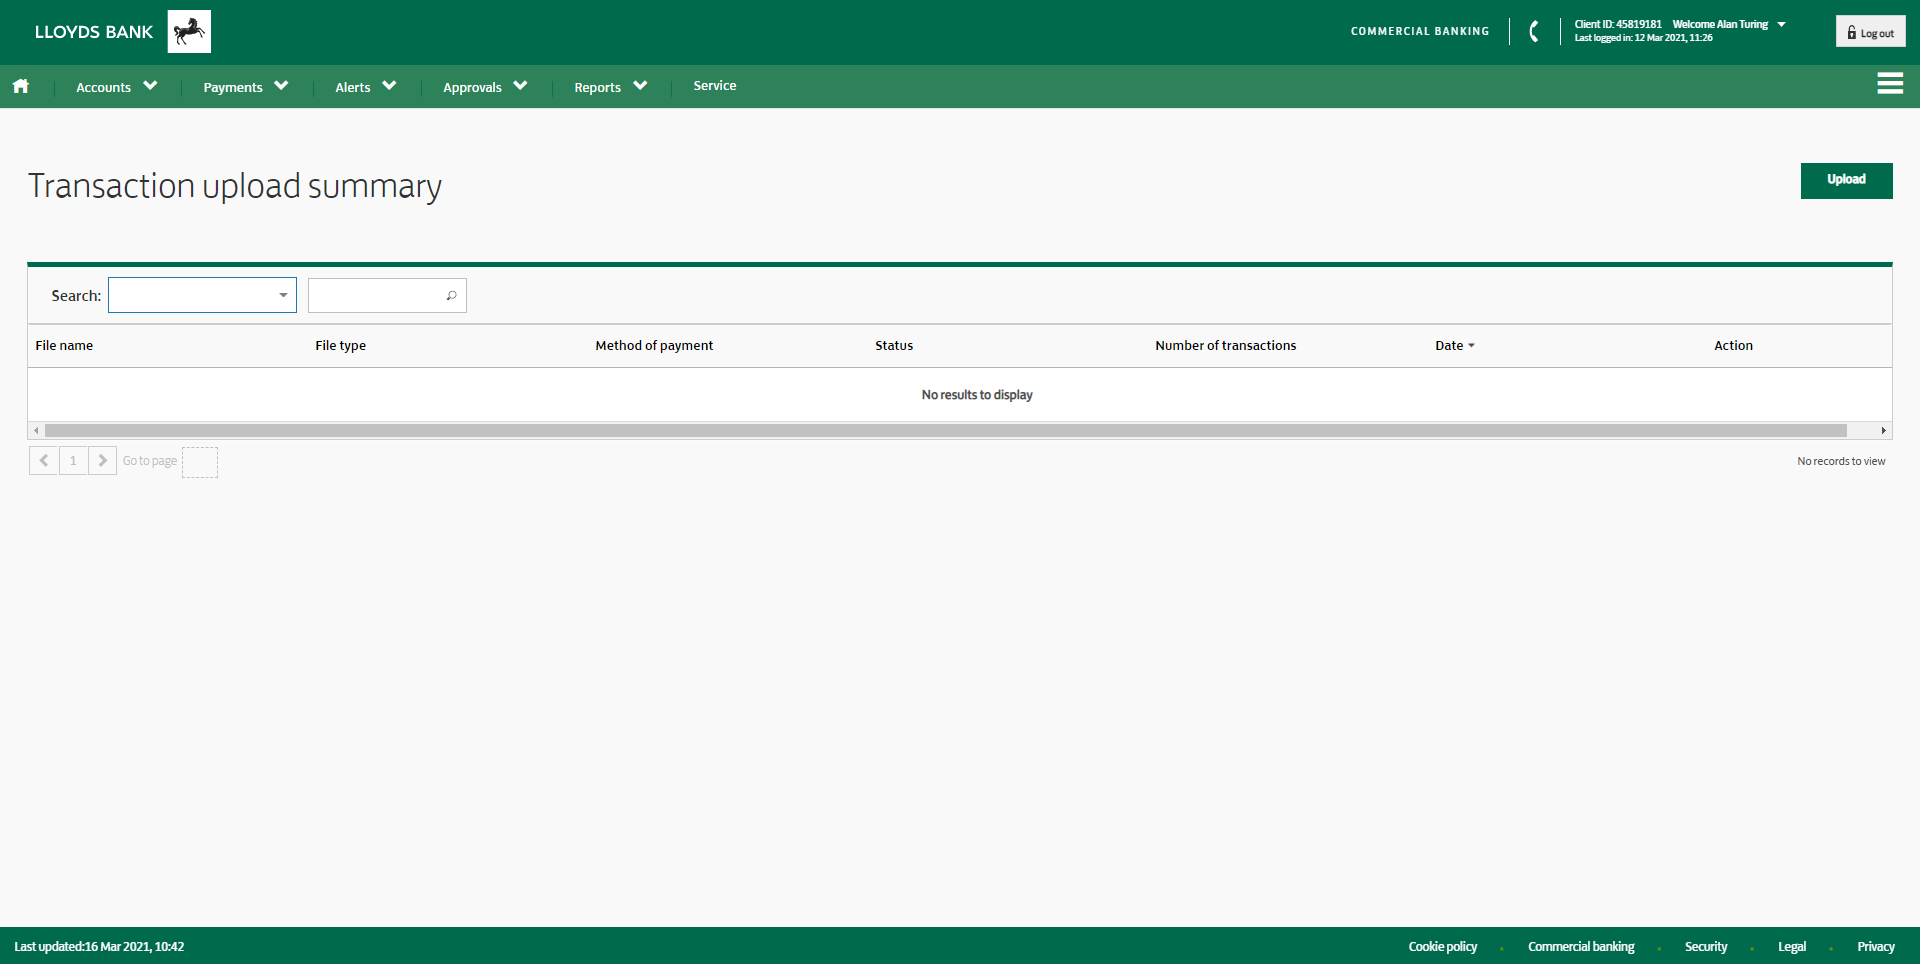Click the COMMERCIAL BANKING header text
Screen dimensions: 1920x964
click(x=1420, y=32)
